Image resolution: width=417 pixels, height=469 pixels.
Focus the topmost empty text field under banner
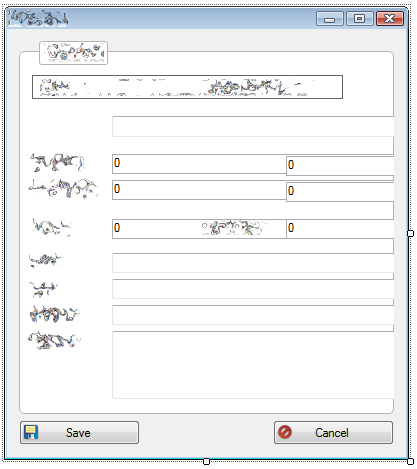(253, 126)
